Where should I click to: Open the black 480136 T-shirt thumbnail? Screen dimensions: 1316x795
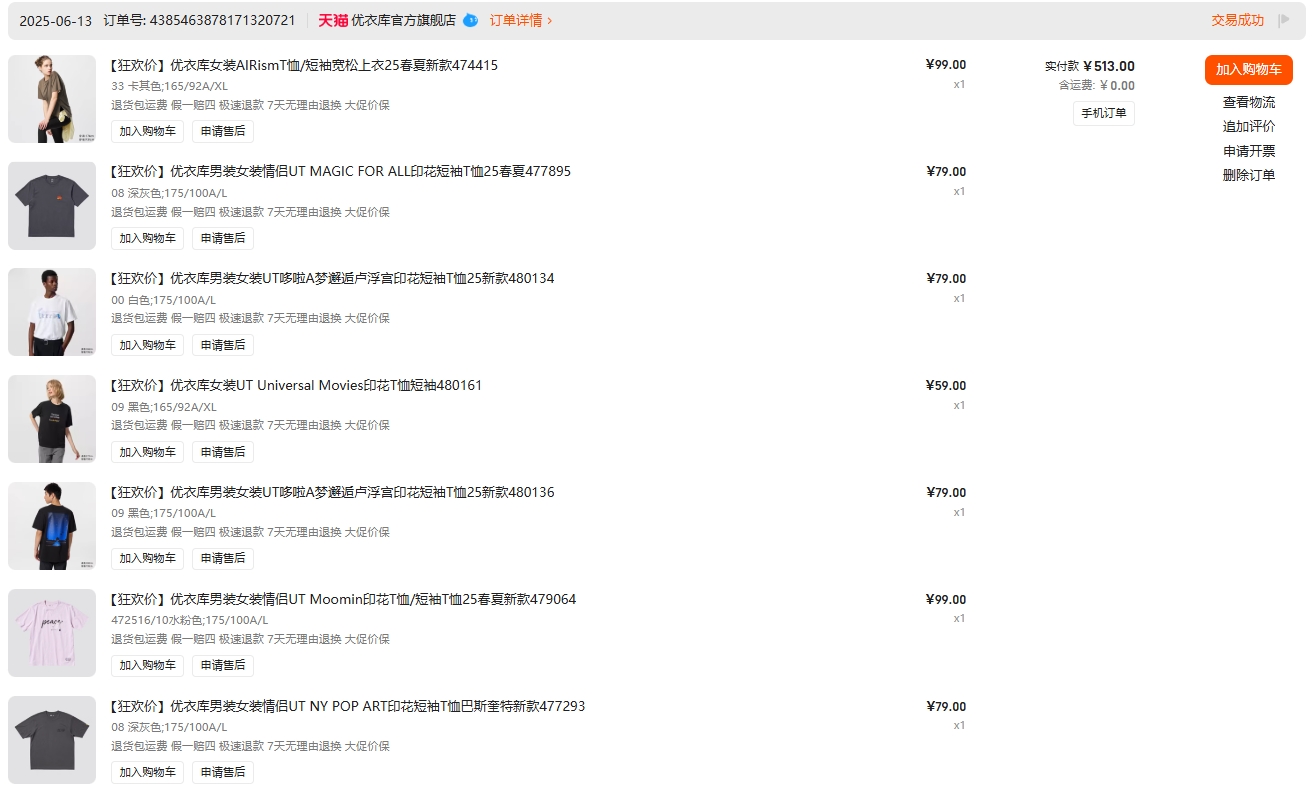[x=52, y=526]
